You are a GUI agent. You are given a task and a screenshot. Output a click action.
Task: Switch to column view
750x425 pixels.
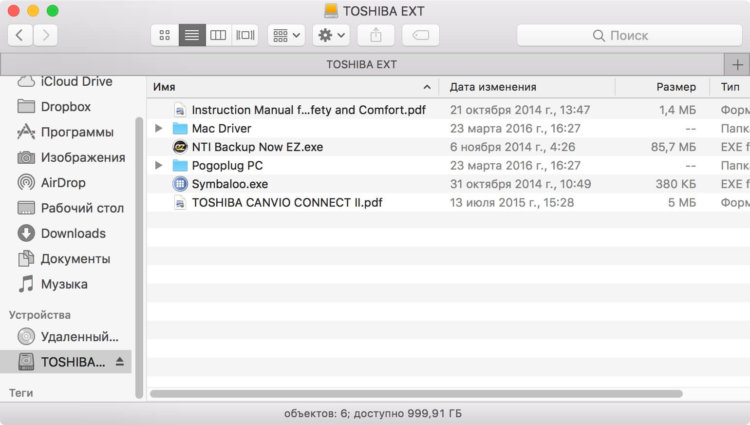(x=218, y=35)
